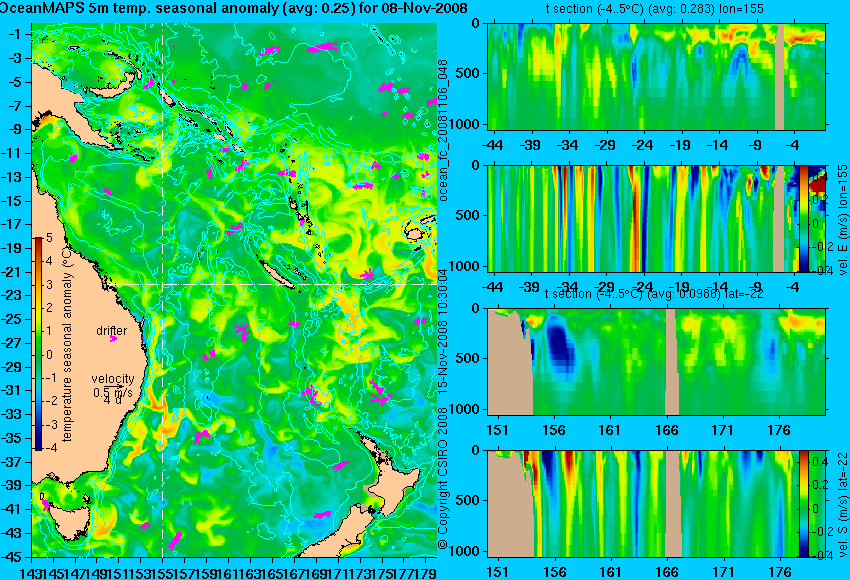Click the '-45' latitude tick on the main map
This screenshot has width=850, height=580.
click(x=13, y=557)
